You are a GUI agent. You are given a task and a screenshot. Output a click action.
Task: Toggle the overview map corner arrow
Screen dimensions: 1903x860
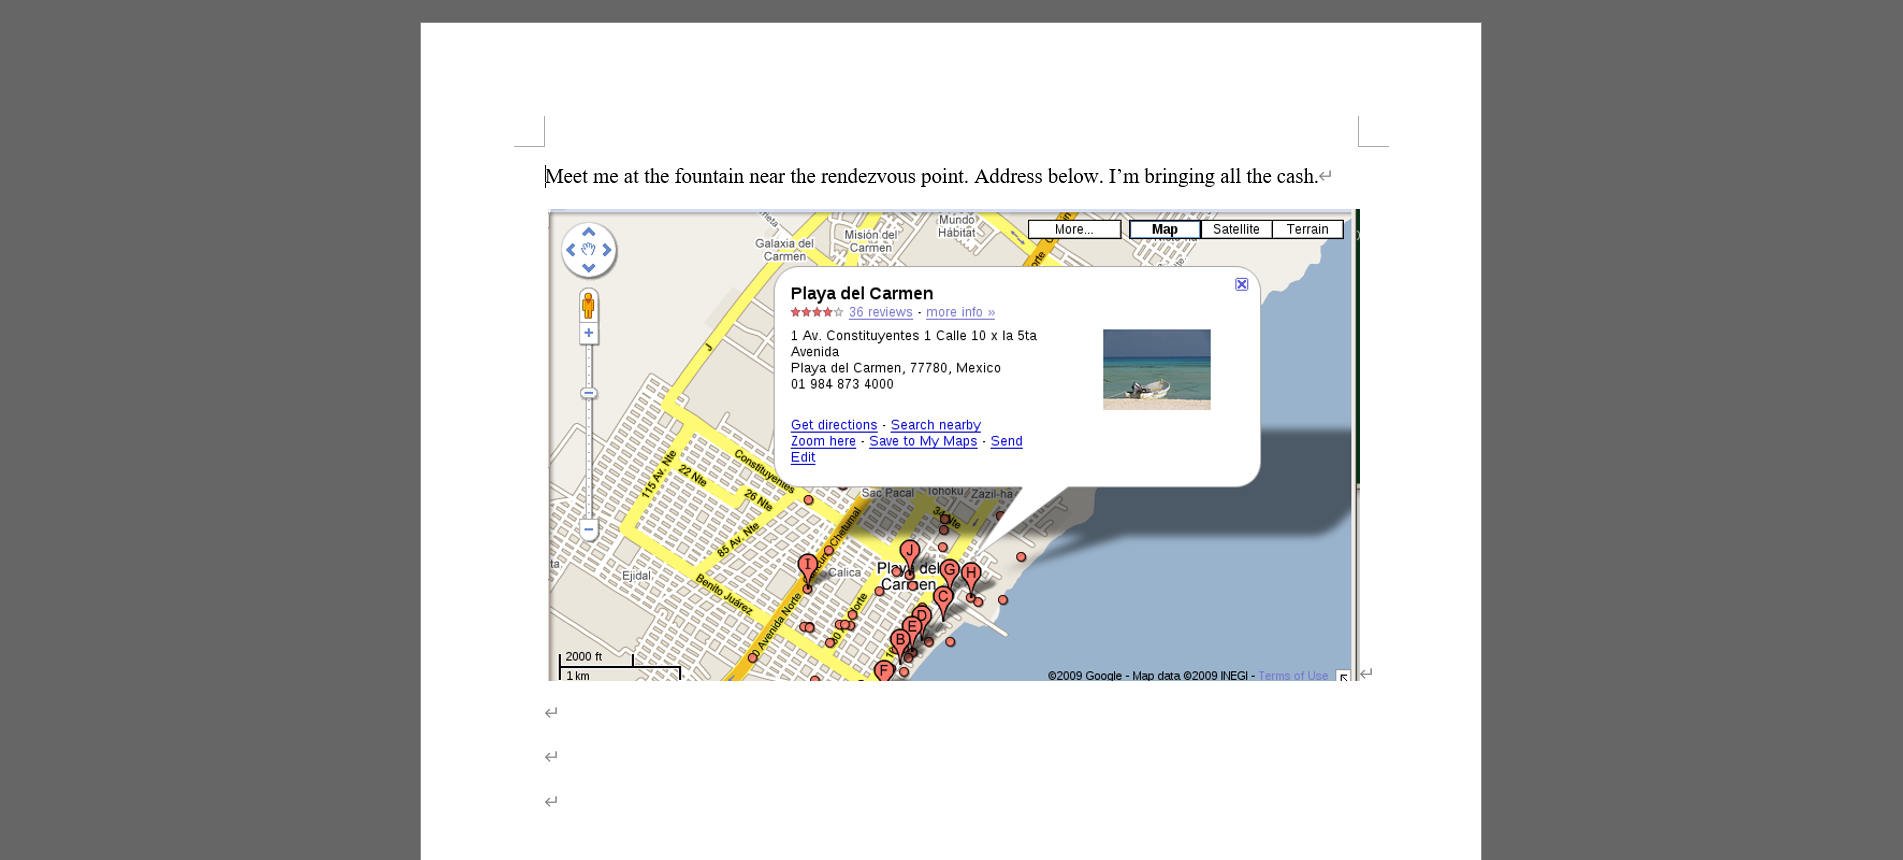pyautogui.click(x=1343, y=677)
